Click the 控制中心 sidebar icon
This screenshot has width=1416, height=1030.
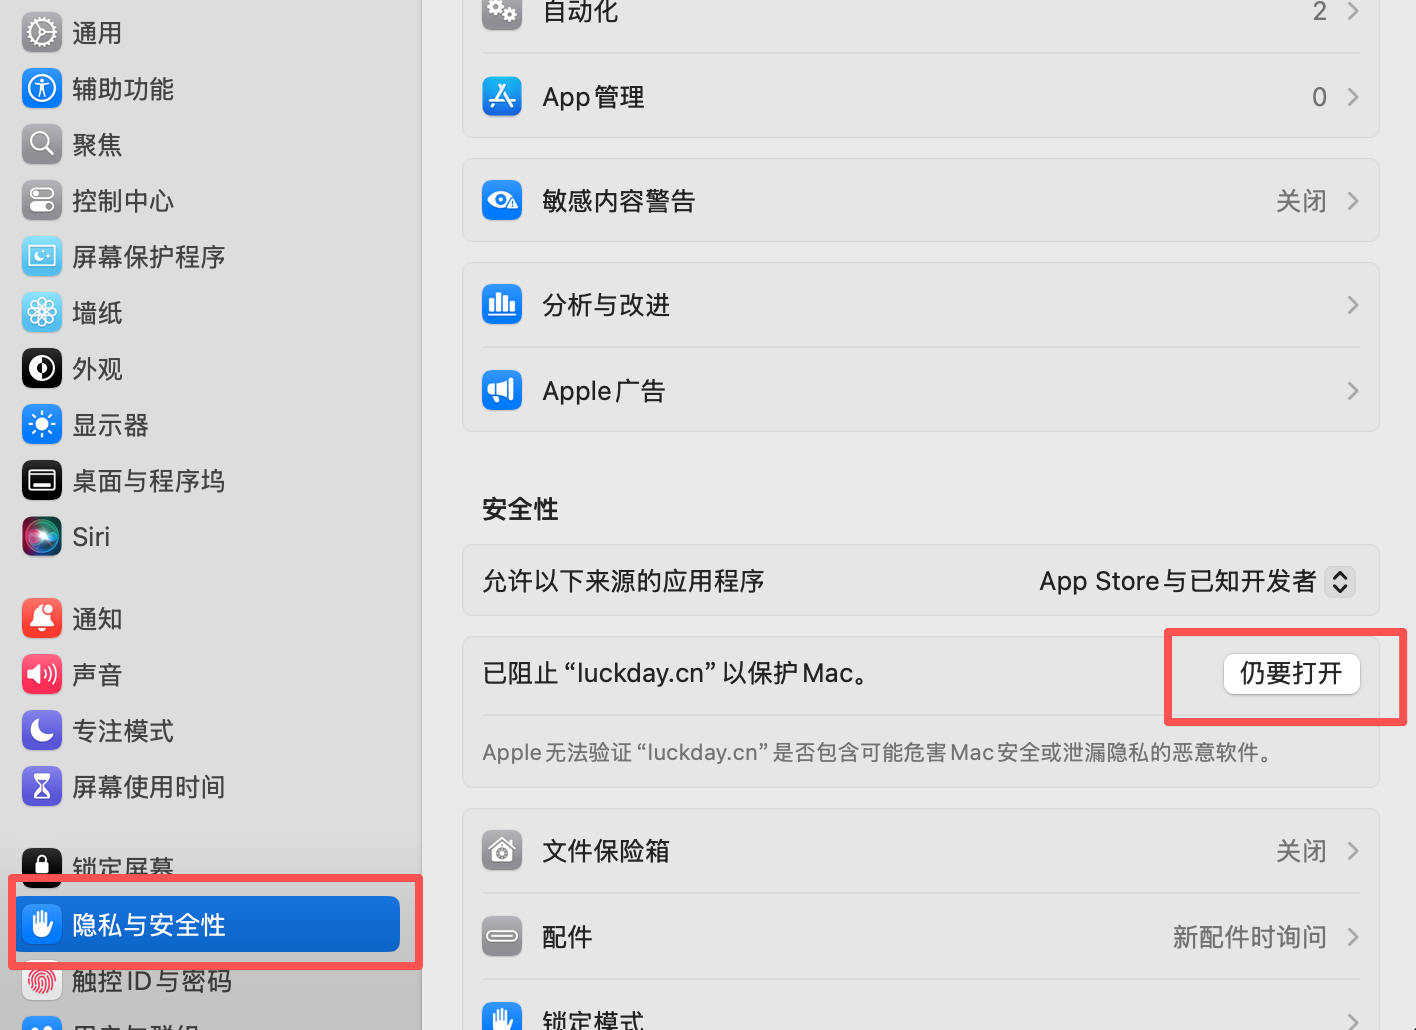click(42, 201)
